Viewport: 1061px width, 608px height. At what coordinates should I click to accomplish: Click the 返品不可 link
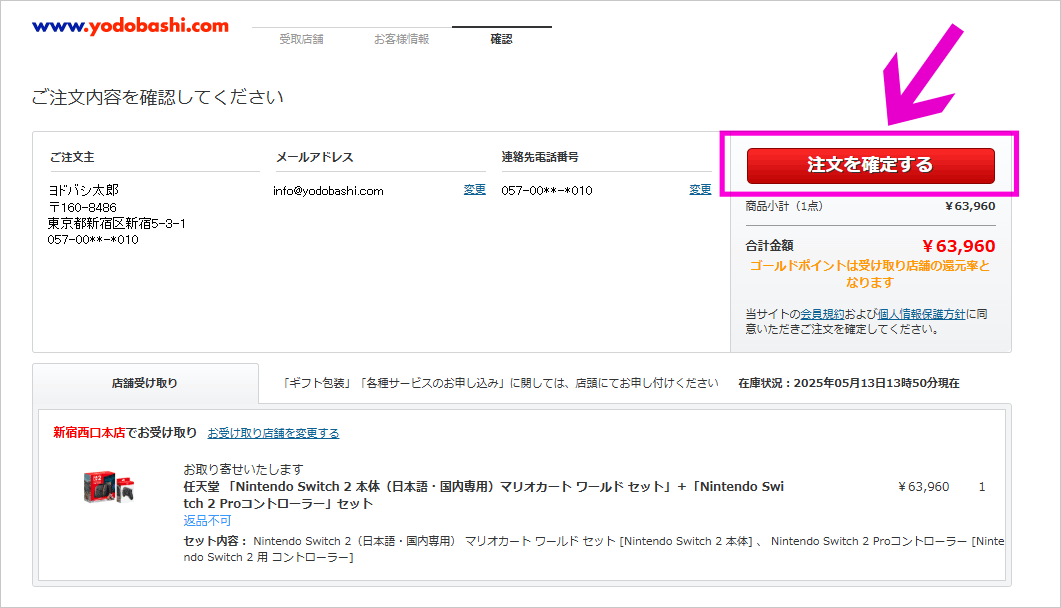[207, 521]
